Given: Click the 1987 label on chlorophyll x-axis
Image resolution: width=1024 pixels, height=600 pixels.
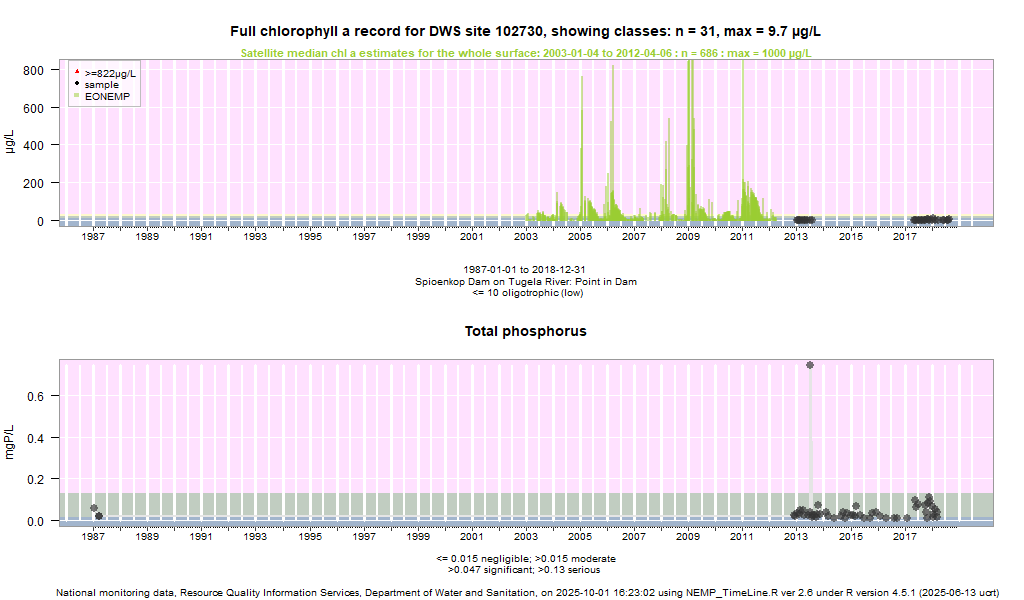Looking at the screenshot, I should (93, 237).
